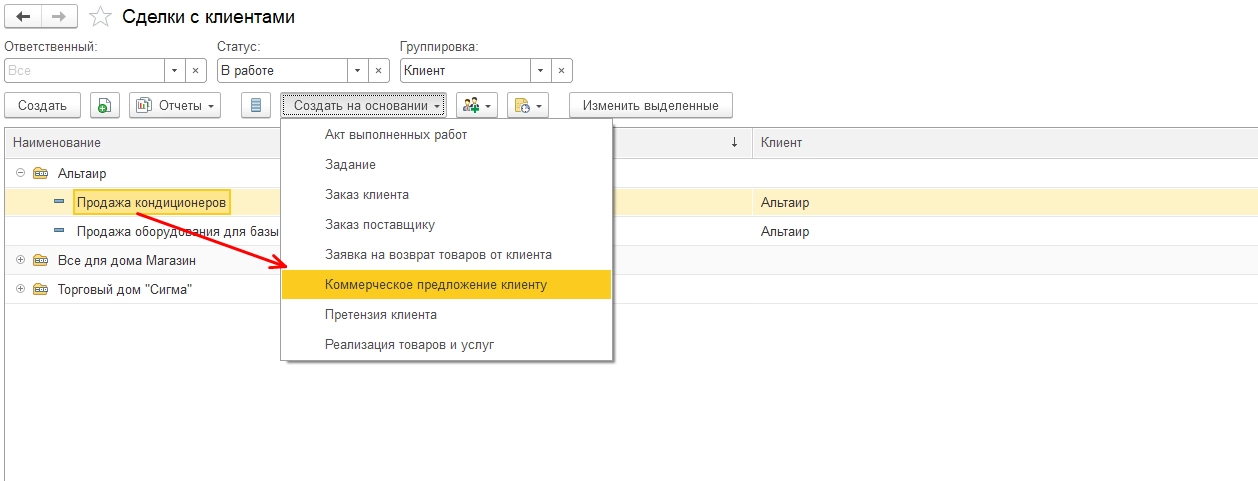The height and width of the screenshot is (481, 1258).
Task: Clear the Ответственный filter with X
Action: point(197,71)
